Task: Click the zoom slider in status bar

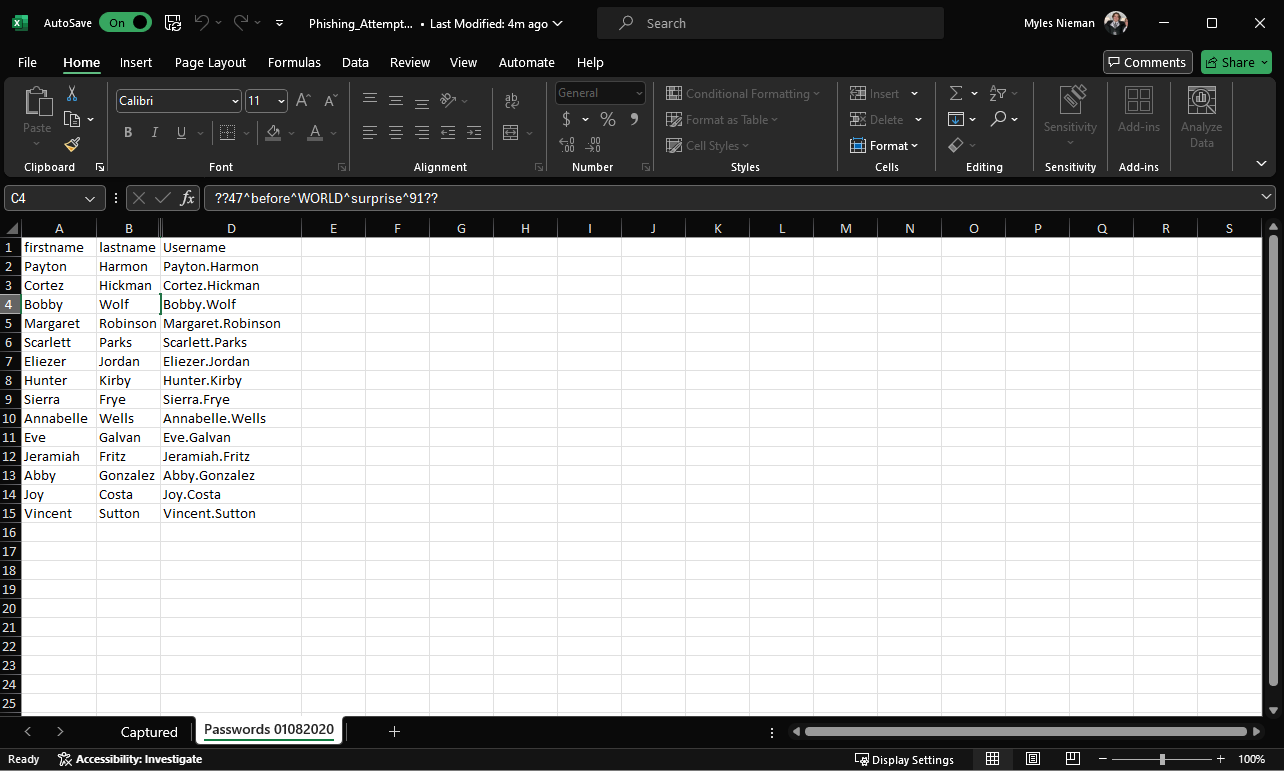Action: 1162,759
